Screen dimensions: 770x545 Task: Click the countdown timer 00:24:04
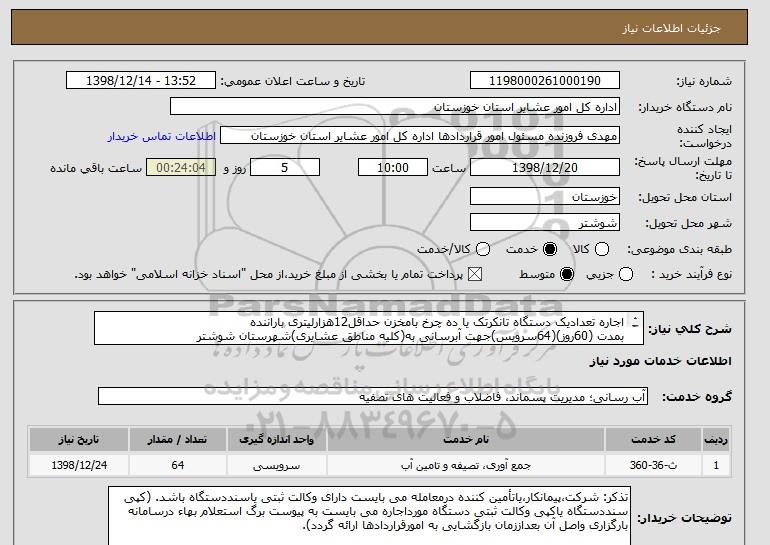point(181,167)
